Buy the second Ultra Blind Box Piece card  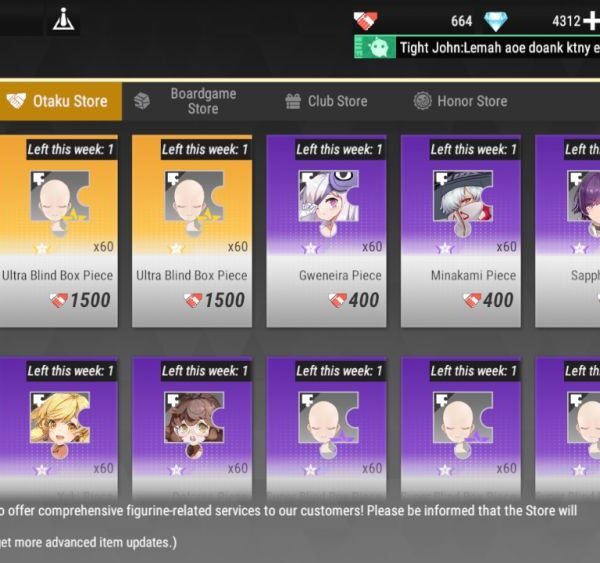[x=192, y=231]
